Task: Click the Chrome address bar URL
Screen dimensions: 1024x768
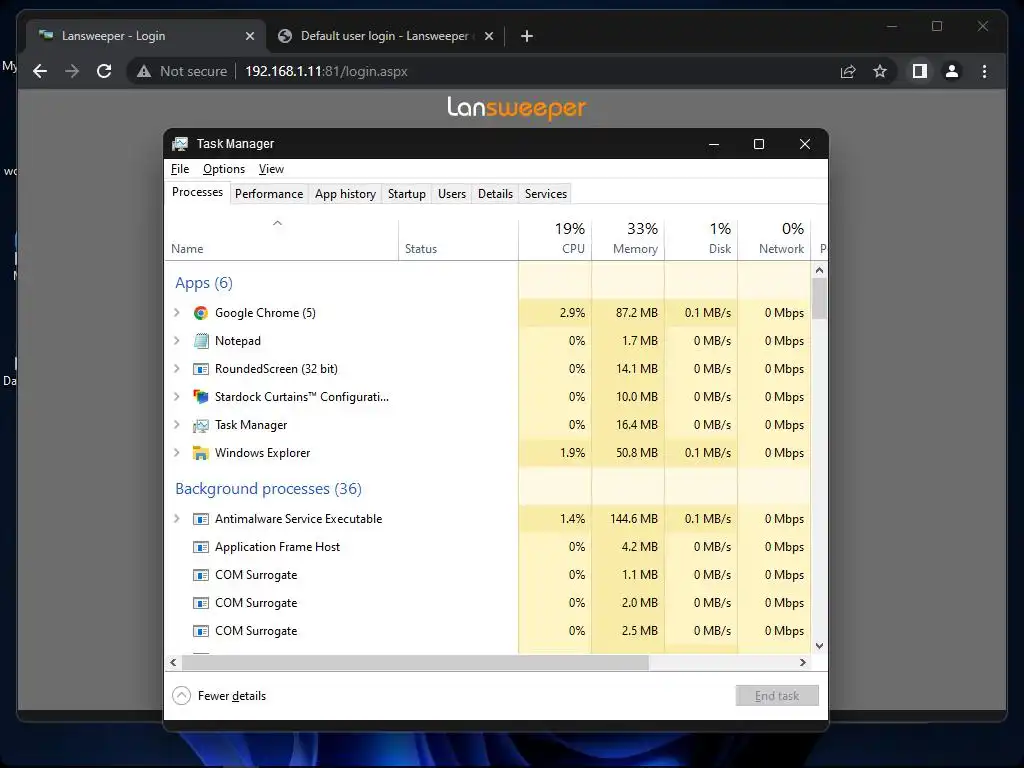Action: [326, 71]
